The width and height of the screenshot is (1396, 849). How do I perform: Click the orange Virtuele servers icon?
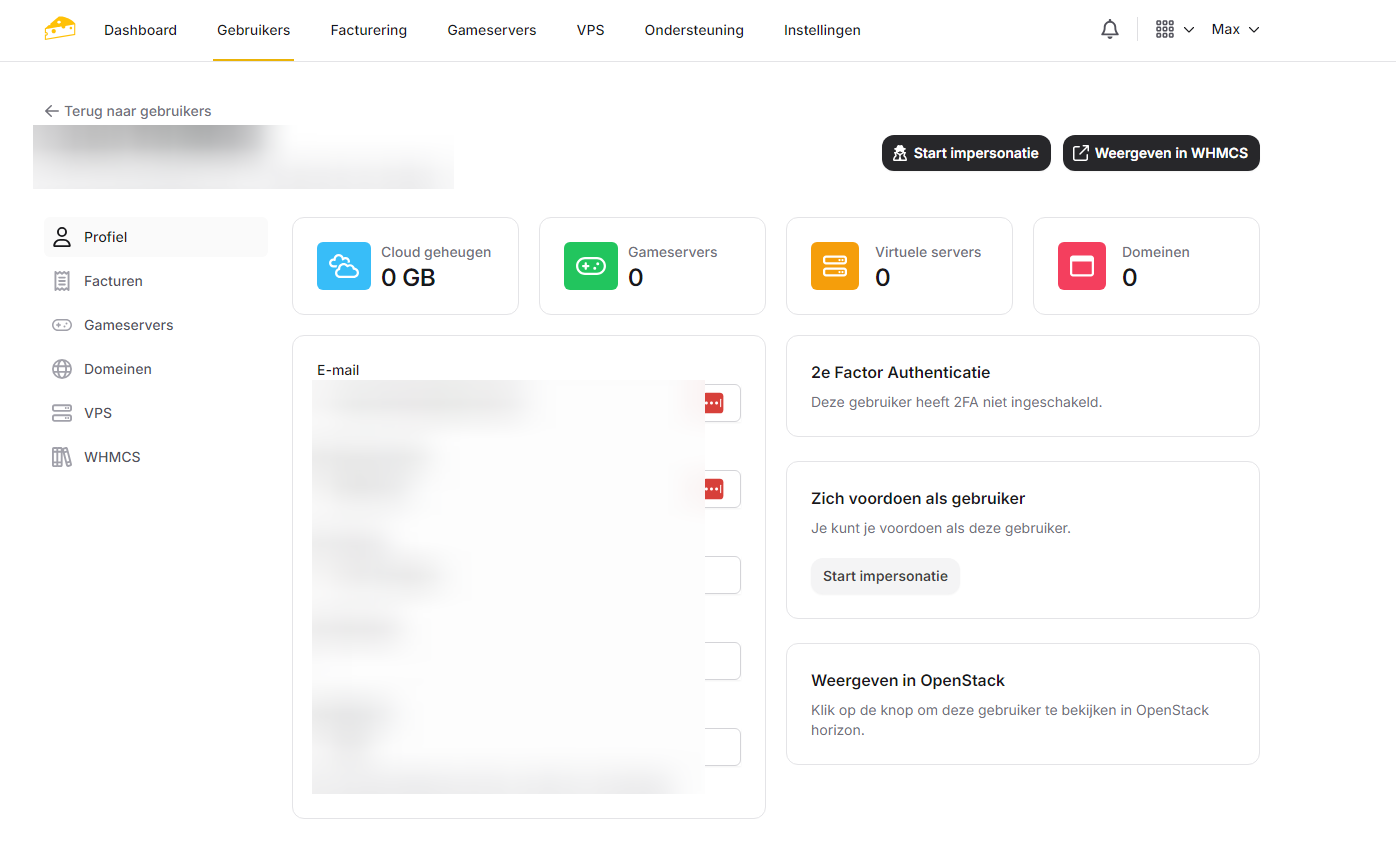point(834,266)
